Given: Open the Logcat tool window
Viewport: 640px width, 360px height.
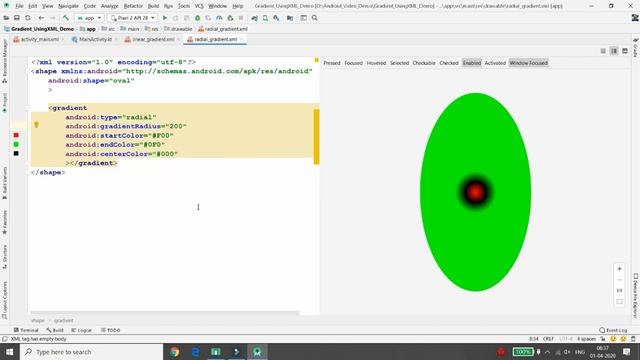Looking at the screenshot, I should pos(81,330).
